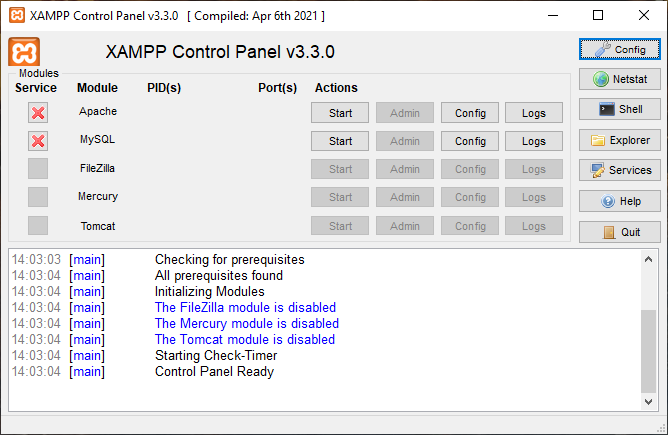
Task: Open Services with the tools icon
Action: (x=619, y=171)
